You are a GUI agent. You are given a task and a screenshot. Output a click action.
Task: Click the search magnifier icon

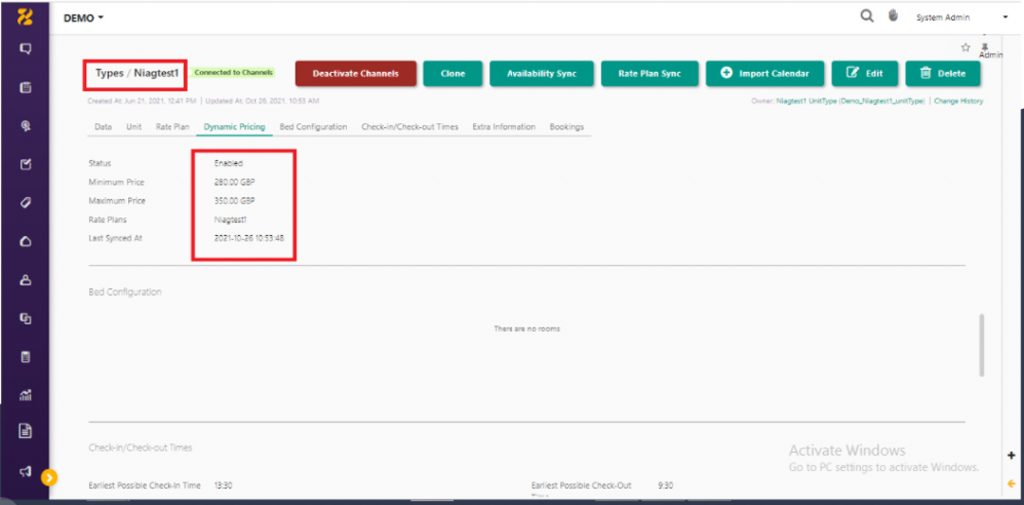(x=867, y=17)
